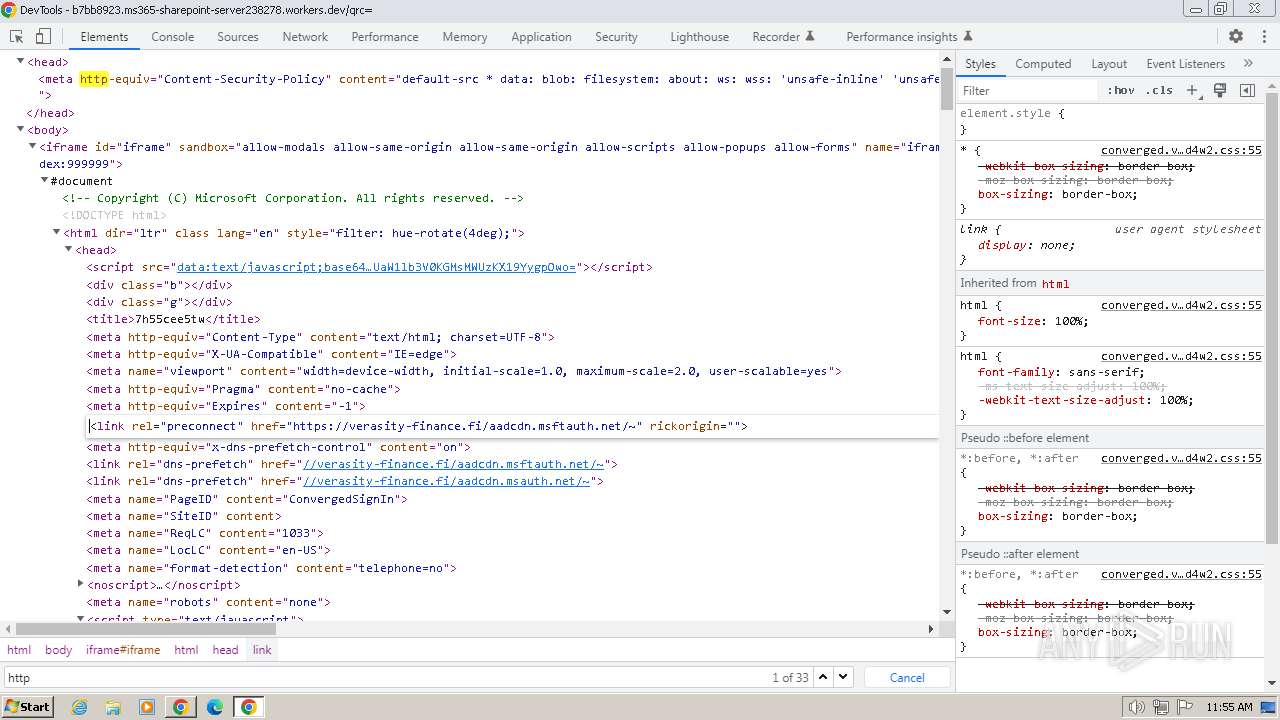Click the styles Filter input field

tap(1027, 90)
